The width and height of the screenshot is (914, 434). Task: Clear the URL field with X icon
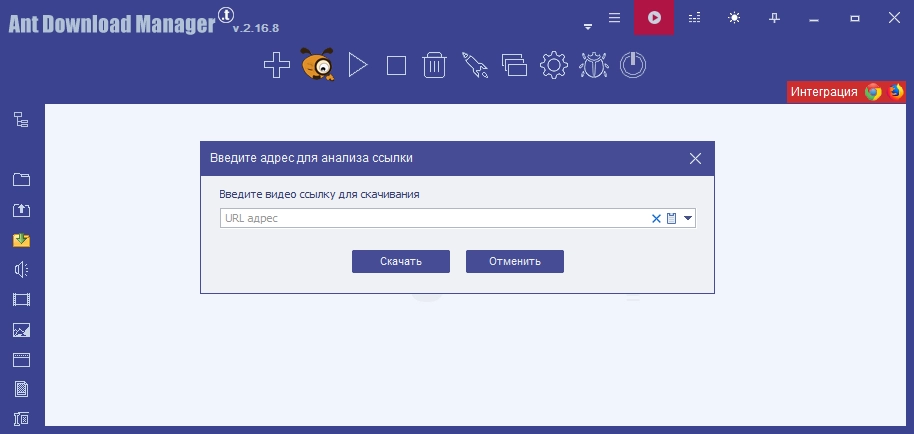tap(656, 218)
